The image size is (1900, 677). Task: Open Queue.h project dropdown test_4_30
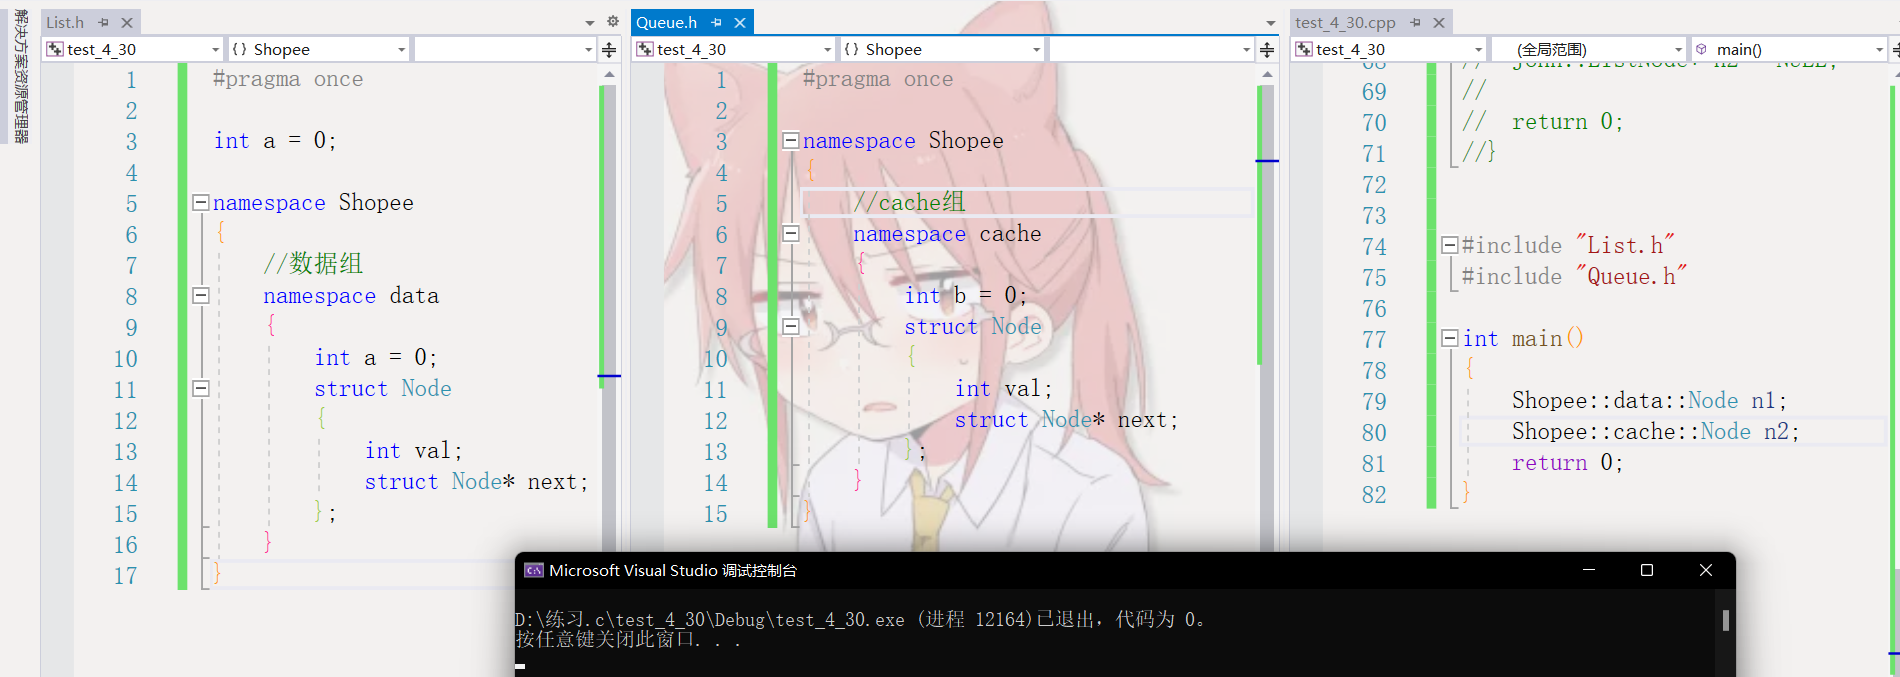[x=734, y=49]
